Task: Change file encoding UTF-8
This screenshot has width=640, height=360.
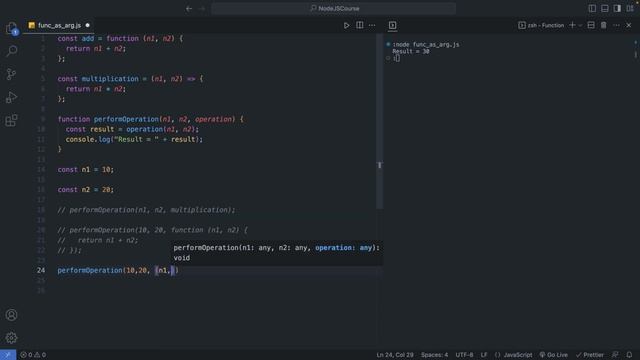Action: [x=464, y=355]
